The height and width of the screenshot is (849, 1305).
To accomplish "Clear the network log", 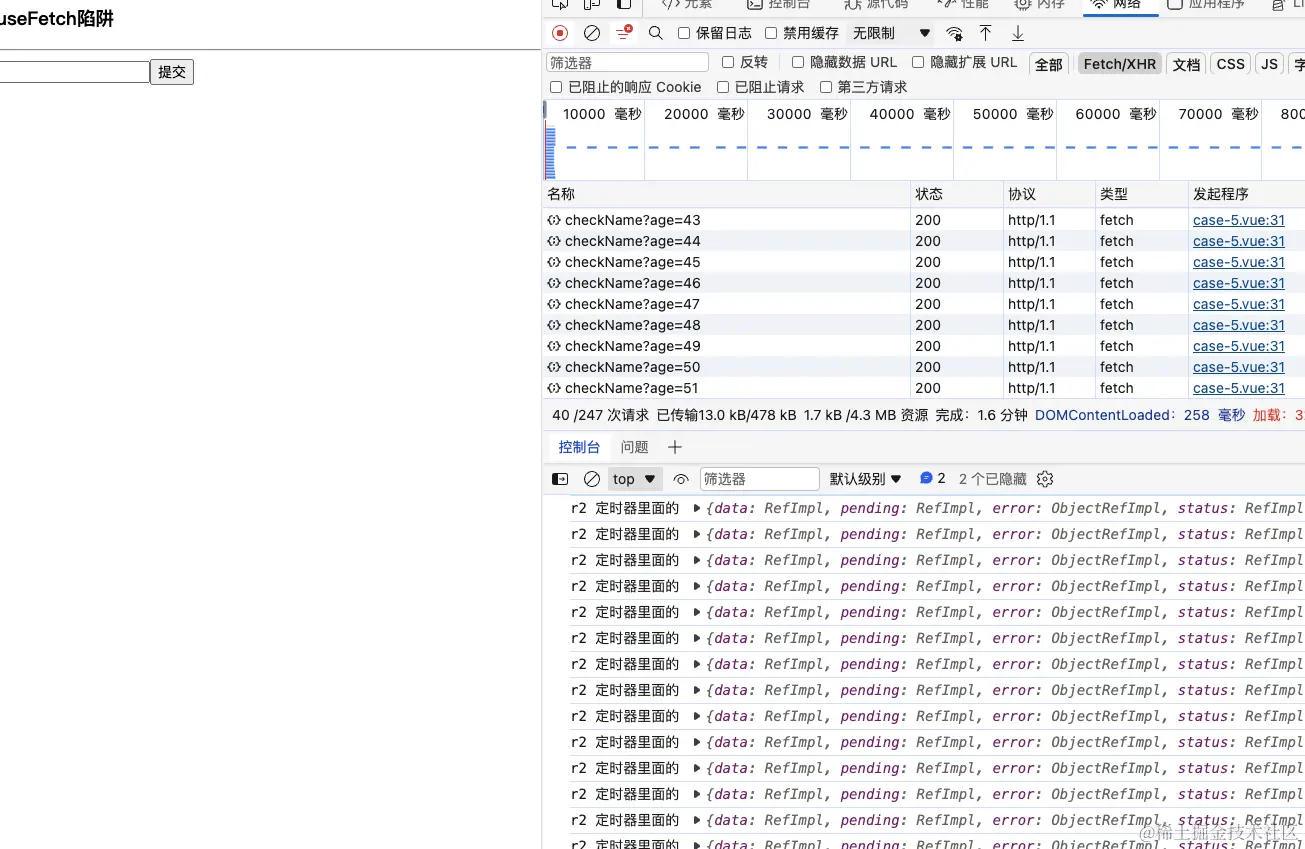I will 592,33.
